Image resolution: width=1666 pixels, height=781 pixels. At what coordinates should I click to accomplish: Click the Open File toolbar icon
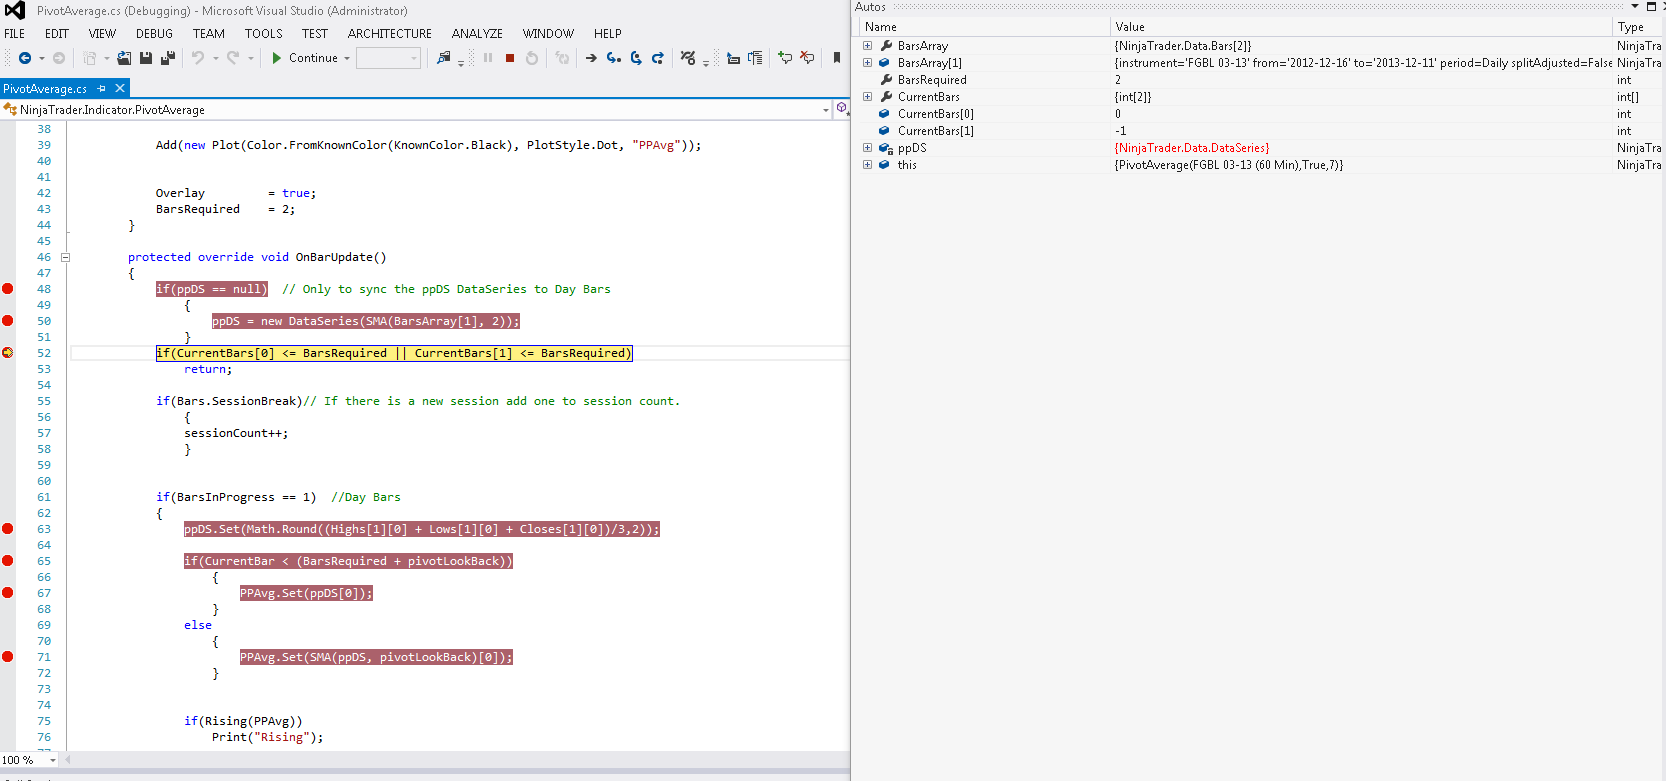[124, 58]
